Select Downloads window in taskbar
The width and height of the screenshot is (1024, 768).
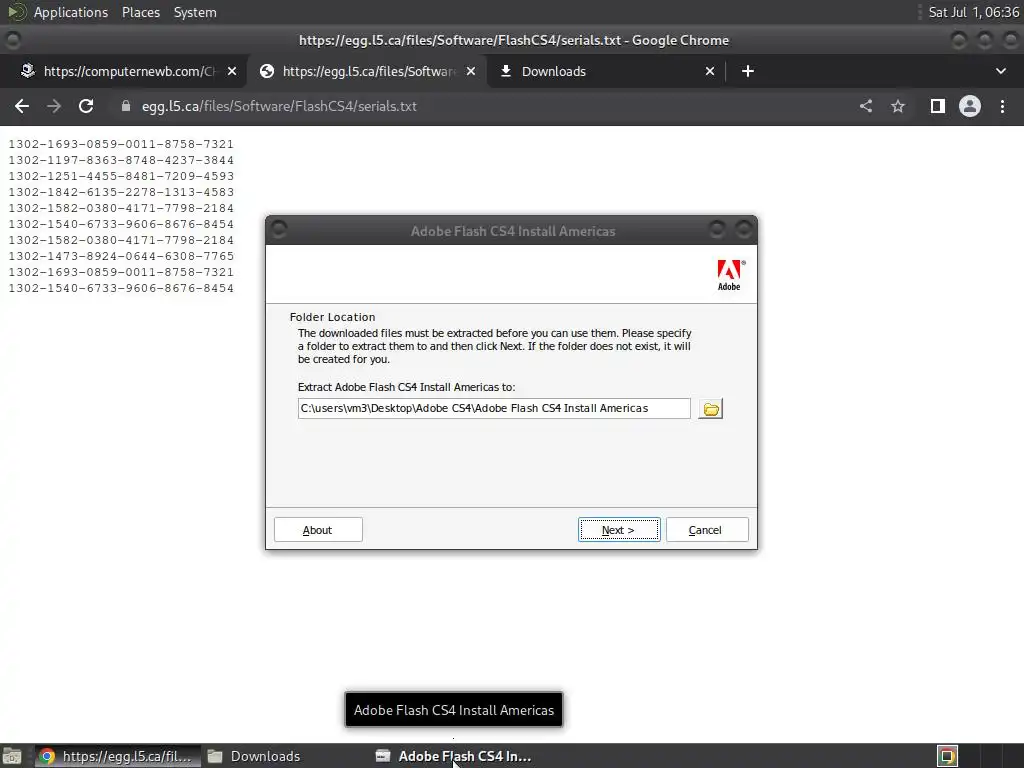[x=255, y=756]
